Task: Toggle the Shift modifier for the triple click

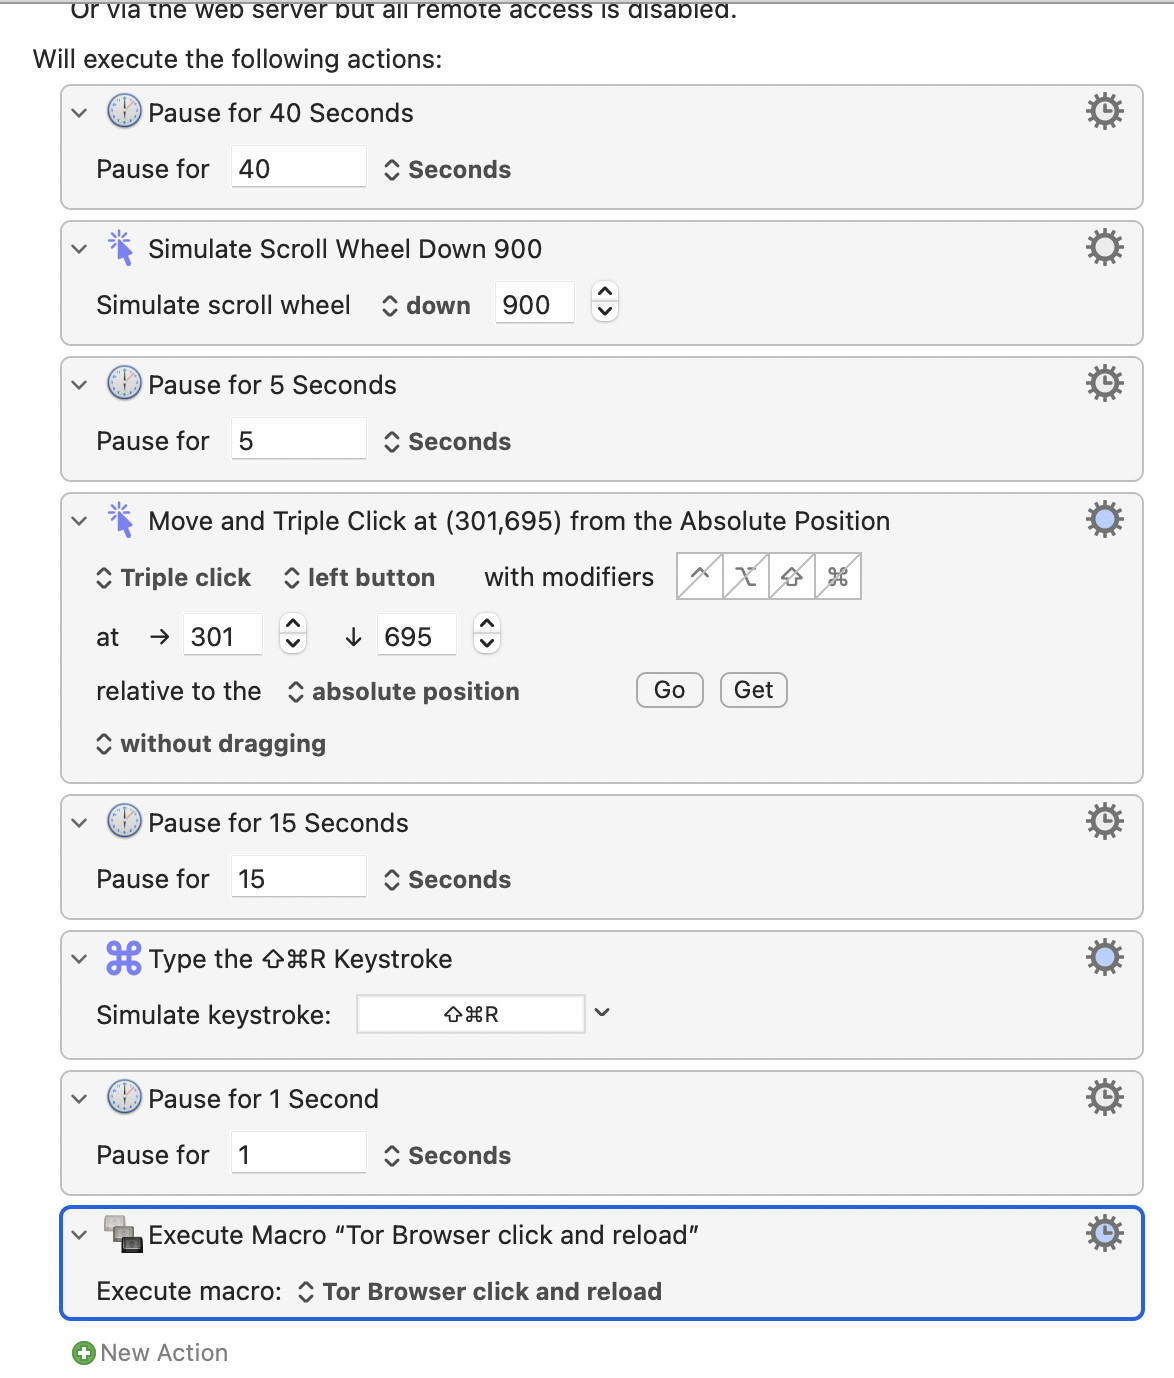Action: pos(792,576)
